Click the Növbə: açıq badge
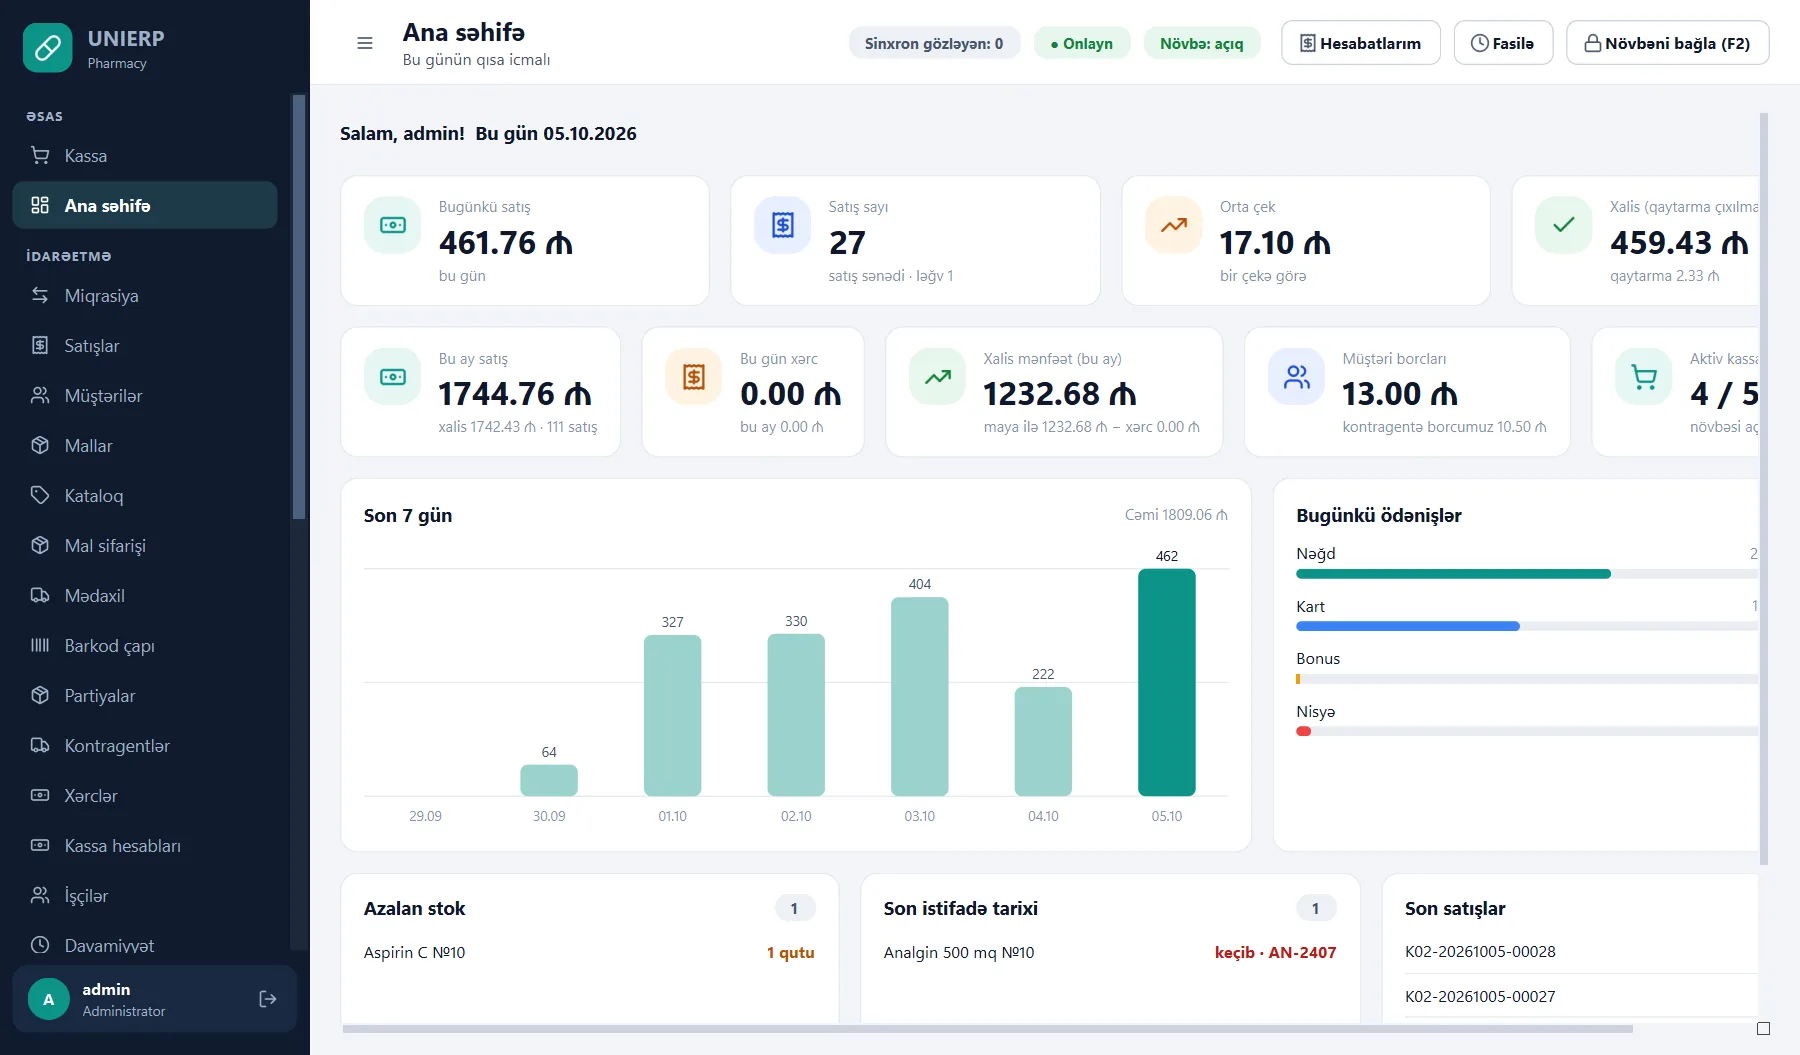The height and width of the screenshot is (1055, 1800). pos(1202,43)
